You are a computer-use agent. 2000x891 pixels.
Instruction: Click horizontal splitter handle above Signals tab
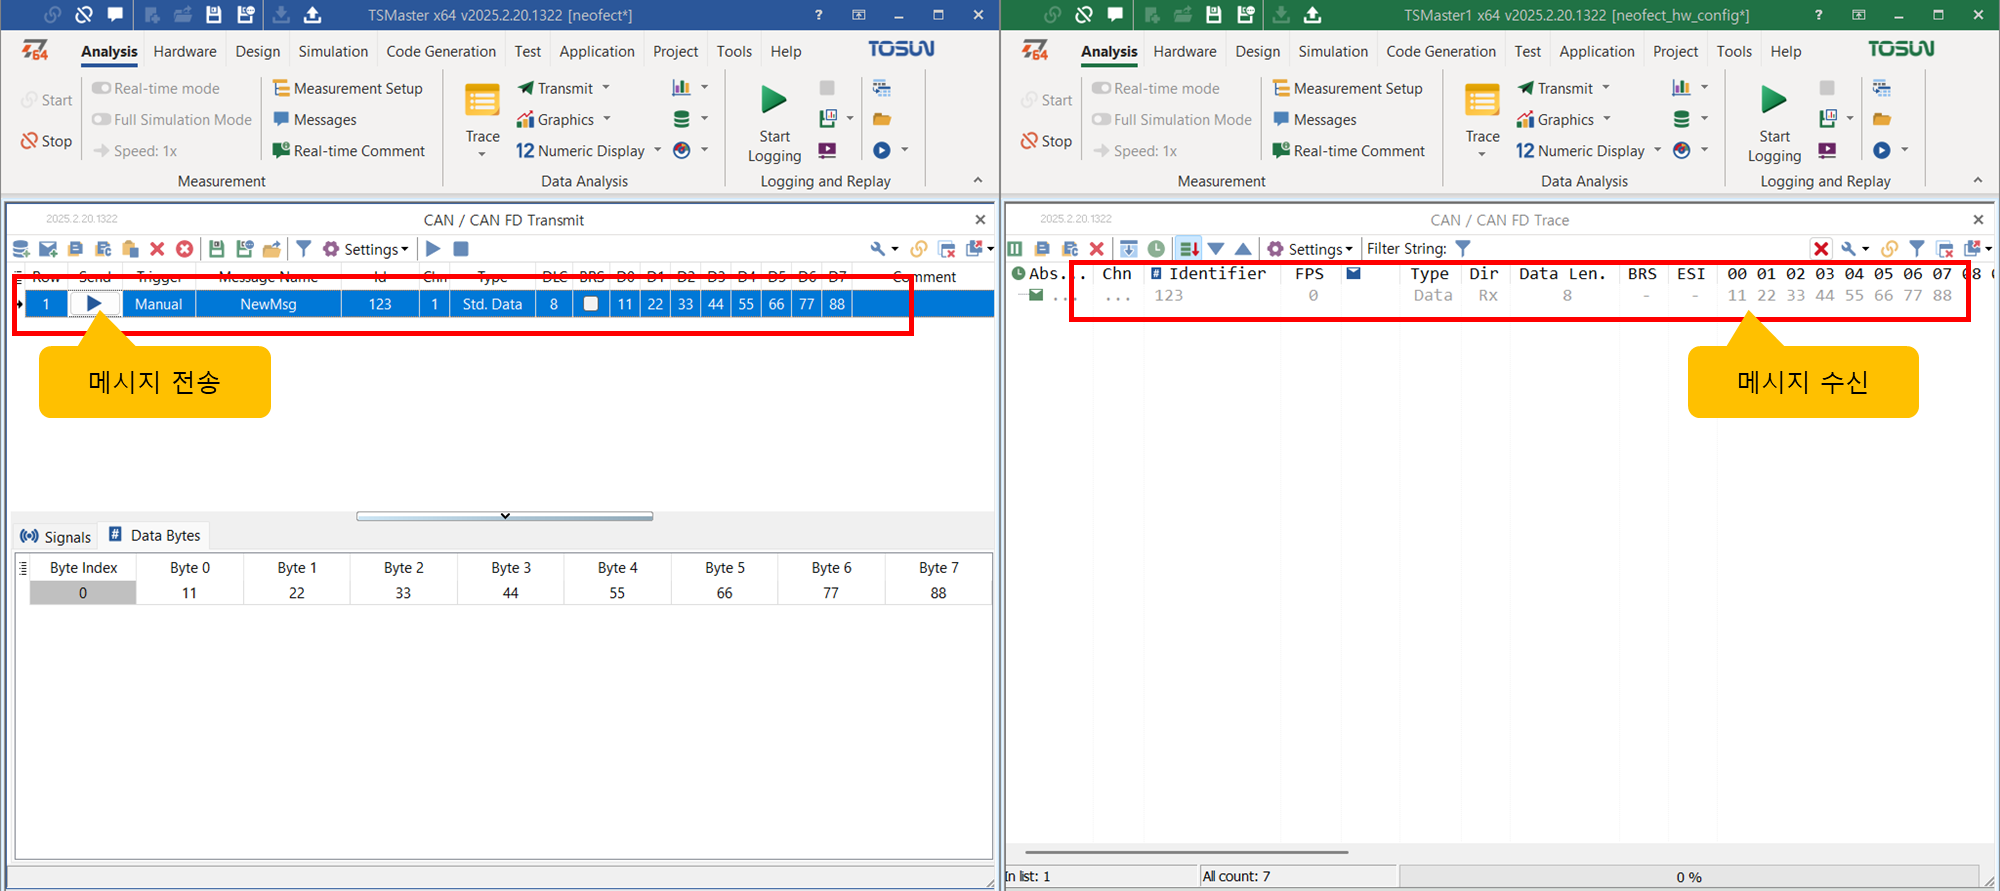click(505, 516)
